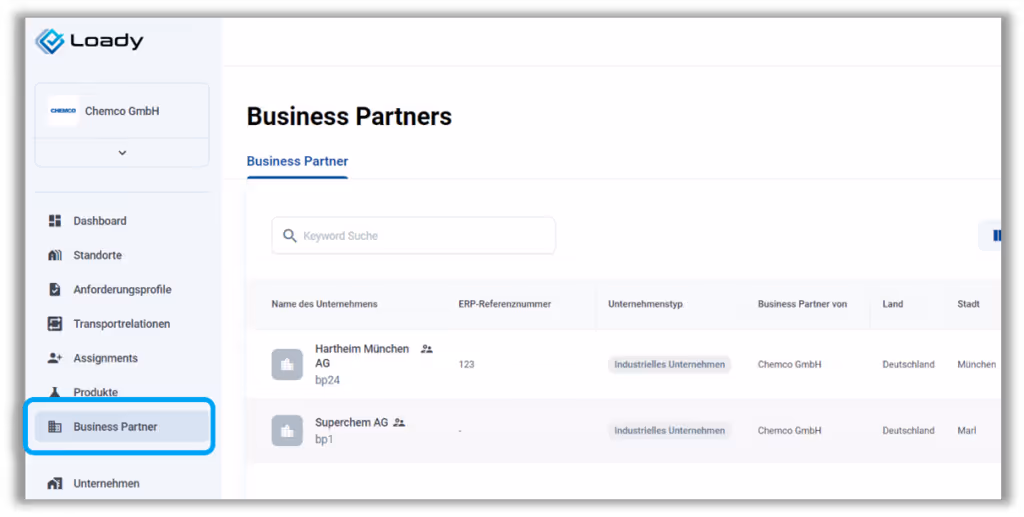This screenshot has width=1024, height=517.
Task: Click people icon next to Superchem AG
Action: coord(399,423)
